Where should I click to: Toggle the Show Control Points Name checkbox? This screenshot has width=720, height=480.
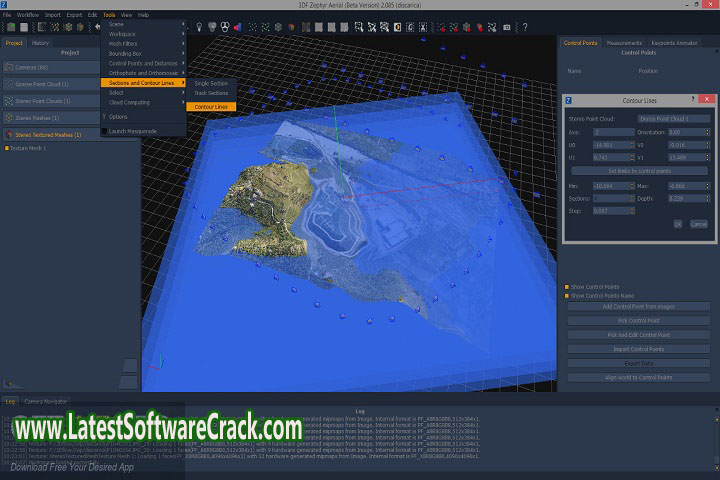(567, 296)
